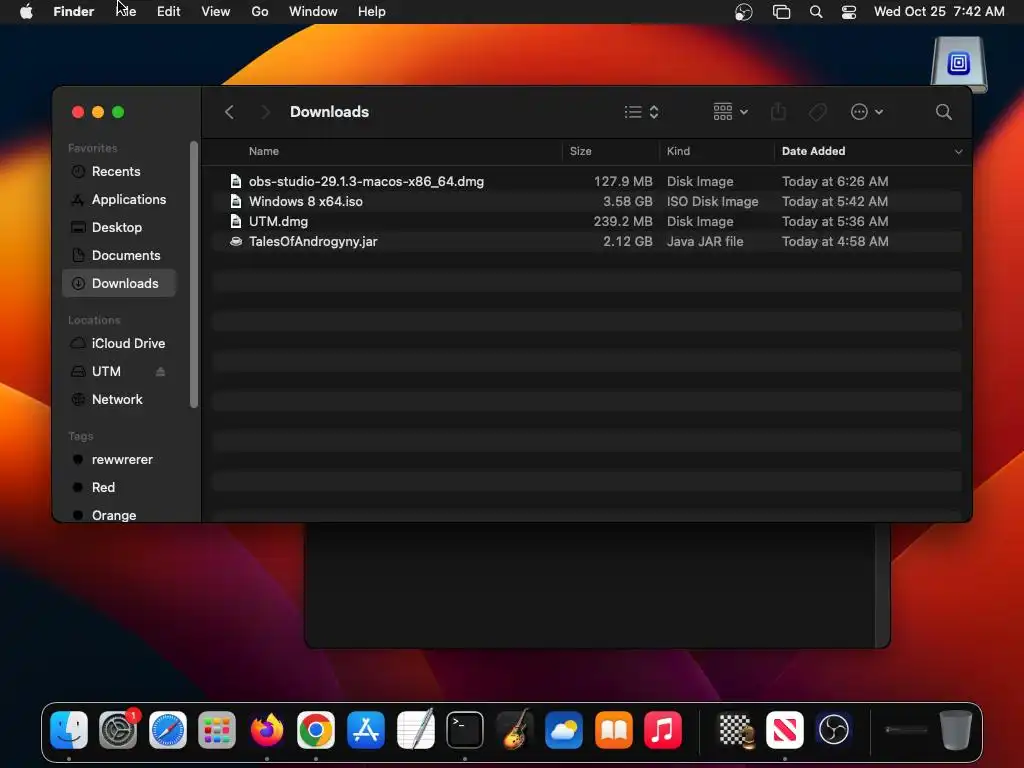Eject the UTM volume
Viewport: 1024px width, 768px height.
(x=161, y=372)
